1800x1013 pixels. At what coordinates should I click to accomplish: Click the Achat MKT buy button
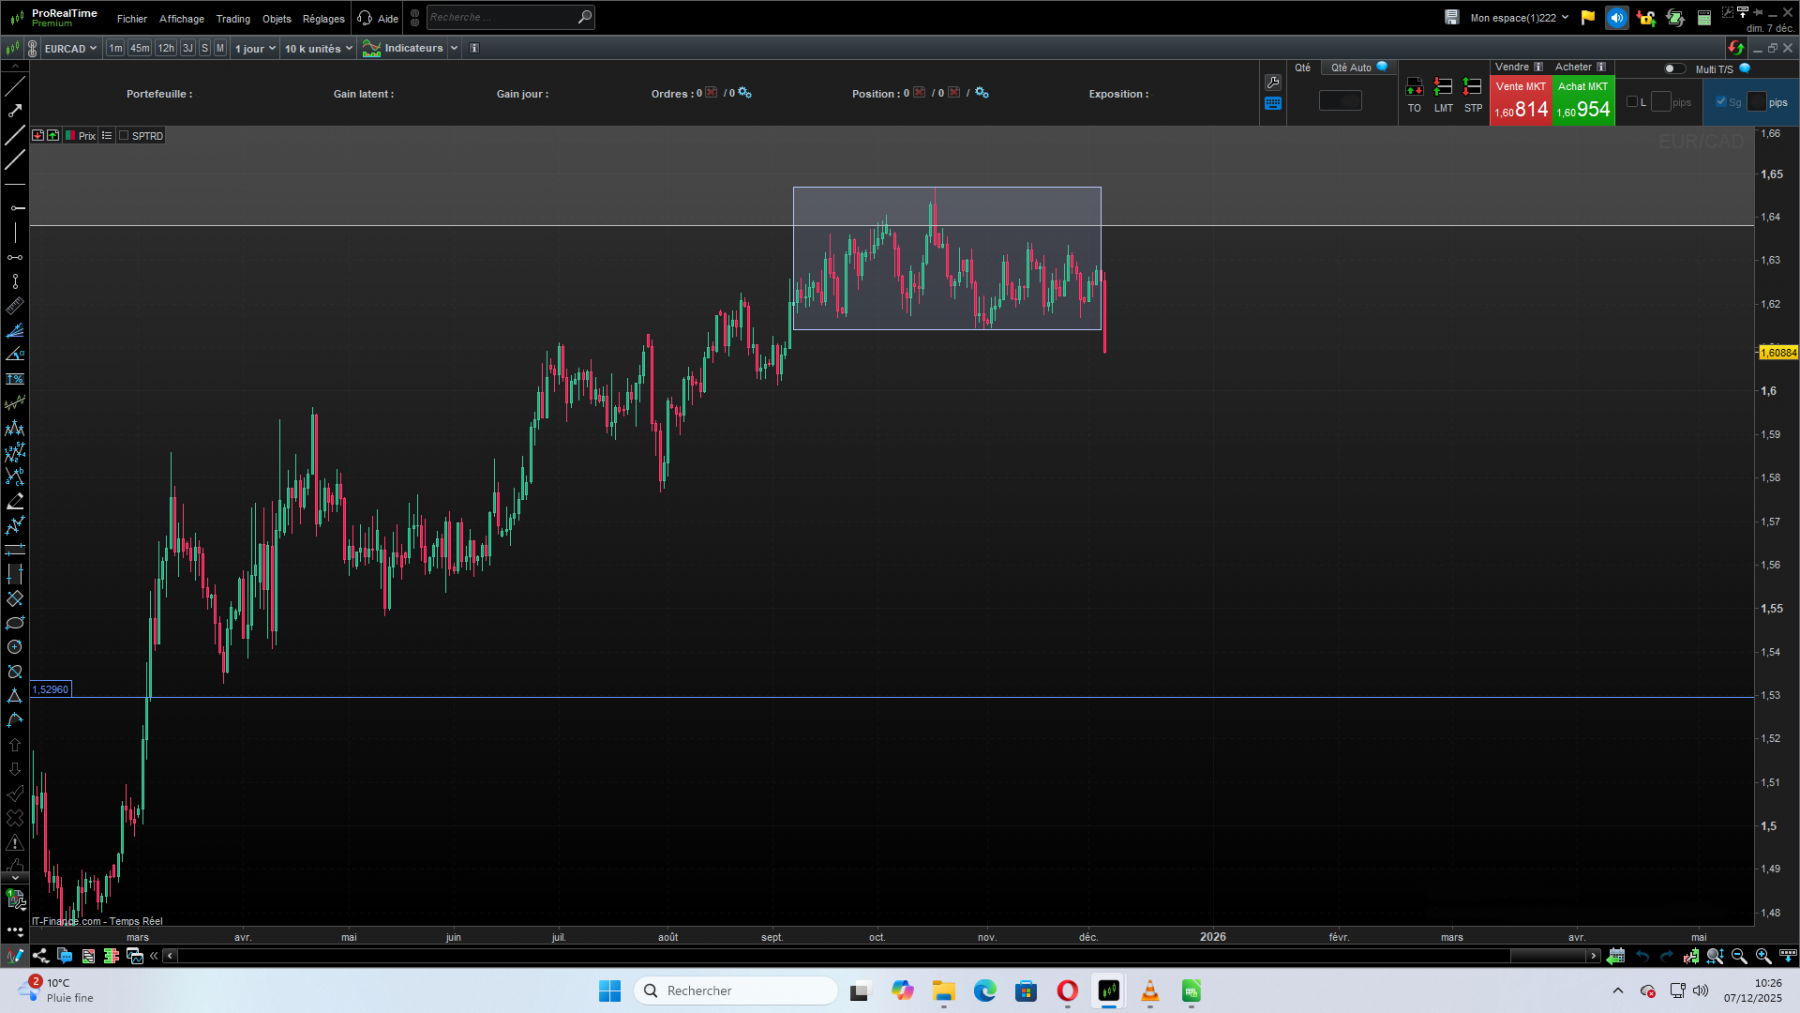[x=1583, y=100]
